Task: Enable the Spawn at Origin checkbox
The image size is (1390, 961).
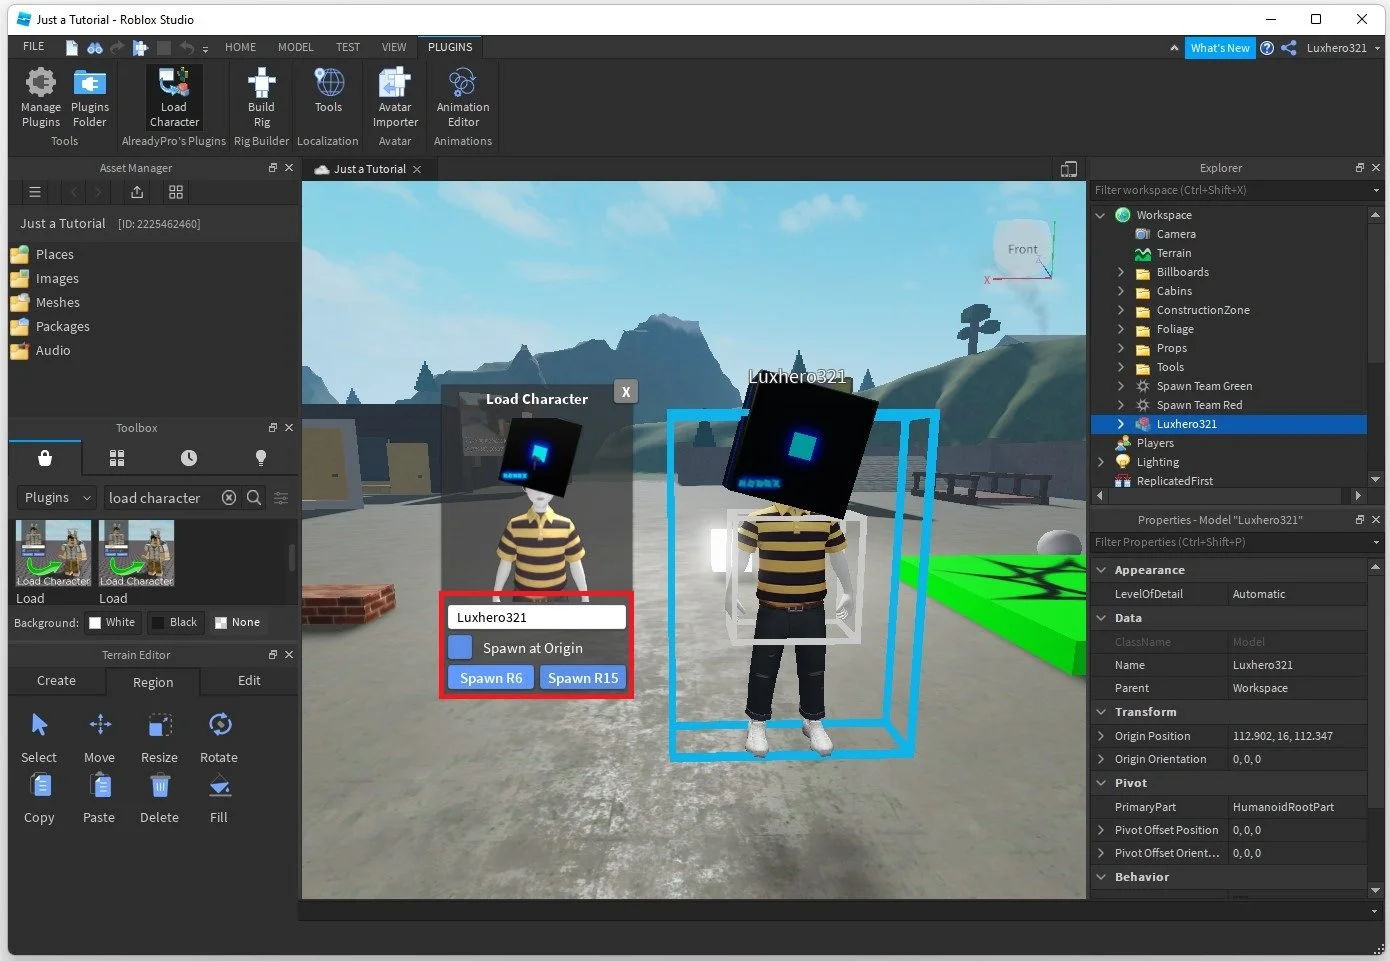Action: [459, 647]
